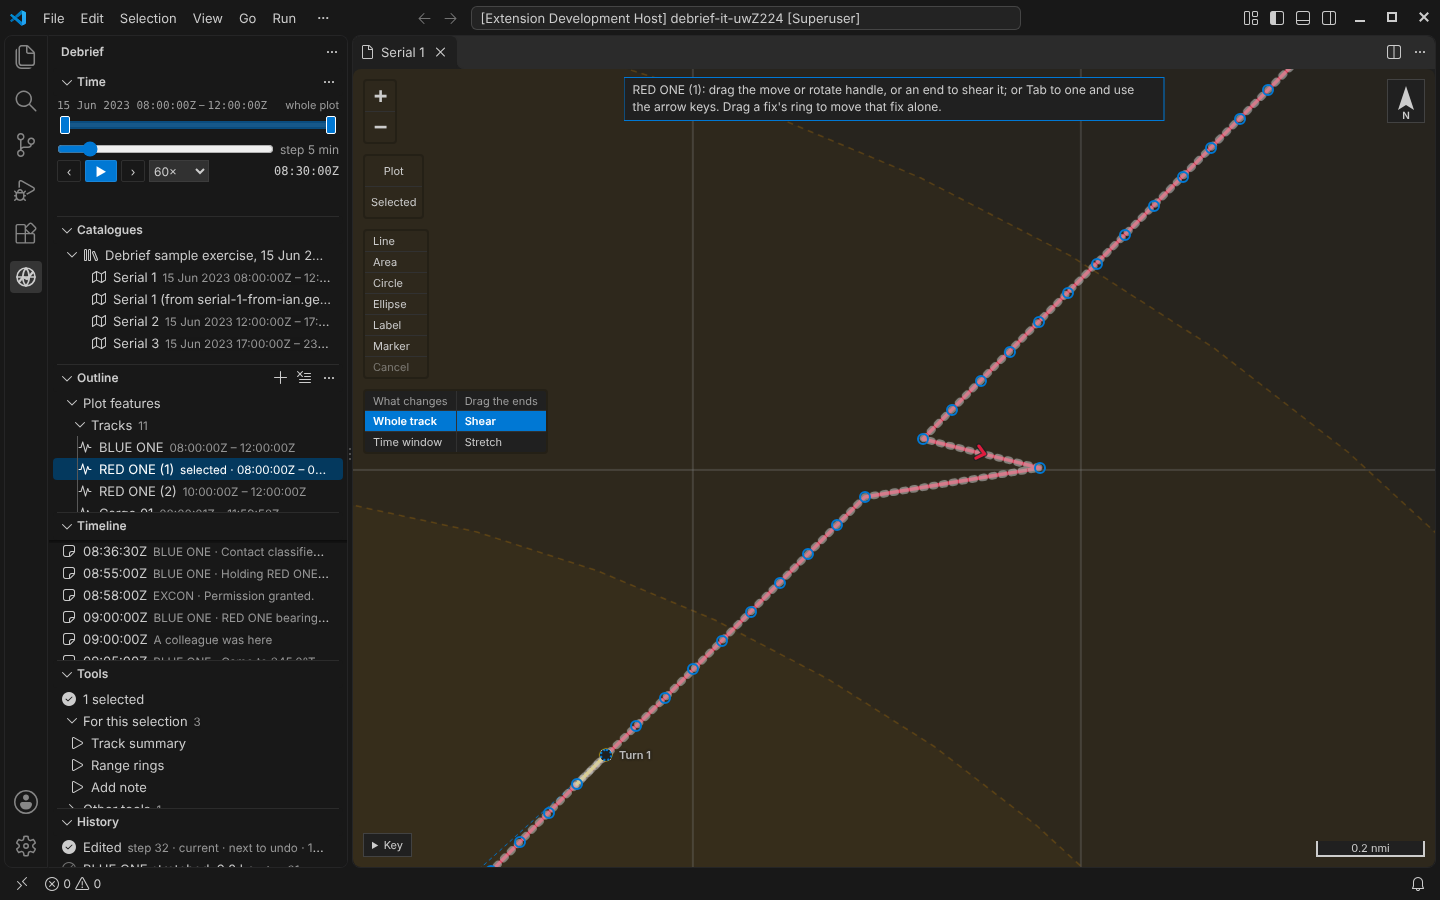Open the File menu
Viewport: 1440px width, 900px height.
54,18
